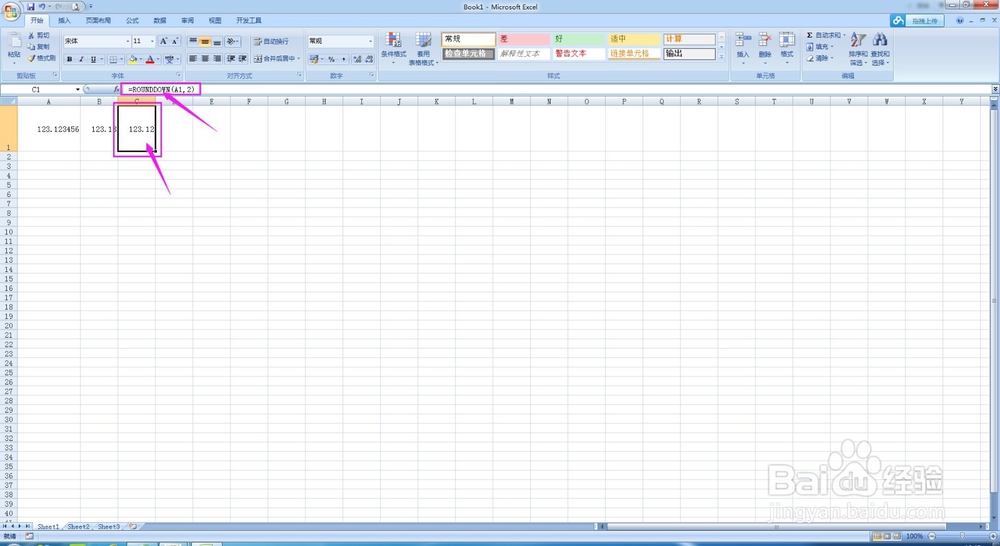Align text right
1000x546 pixels.
pyautogui.click(x=217, y=59)
